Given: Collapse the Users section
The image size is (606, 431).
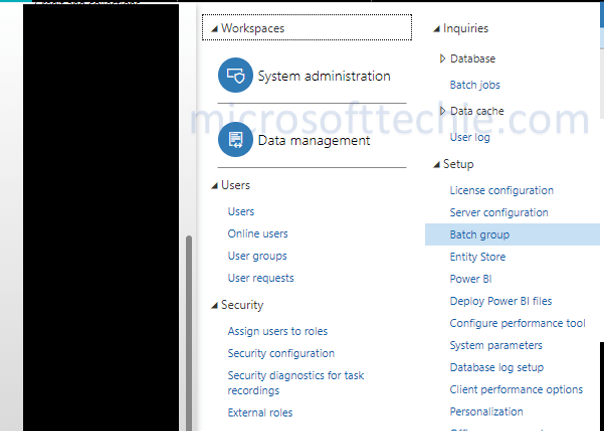Looking at the screenshot, I should (214, 186).
